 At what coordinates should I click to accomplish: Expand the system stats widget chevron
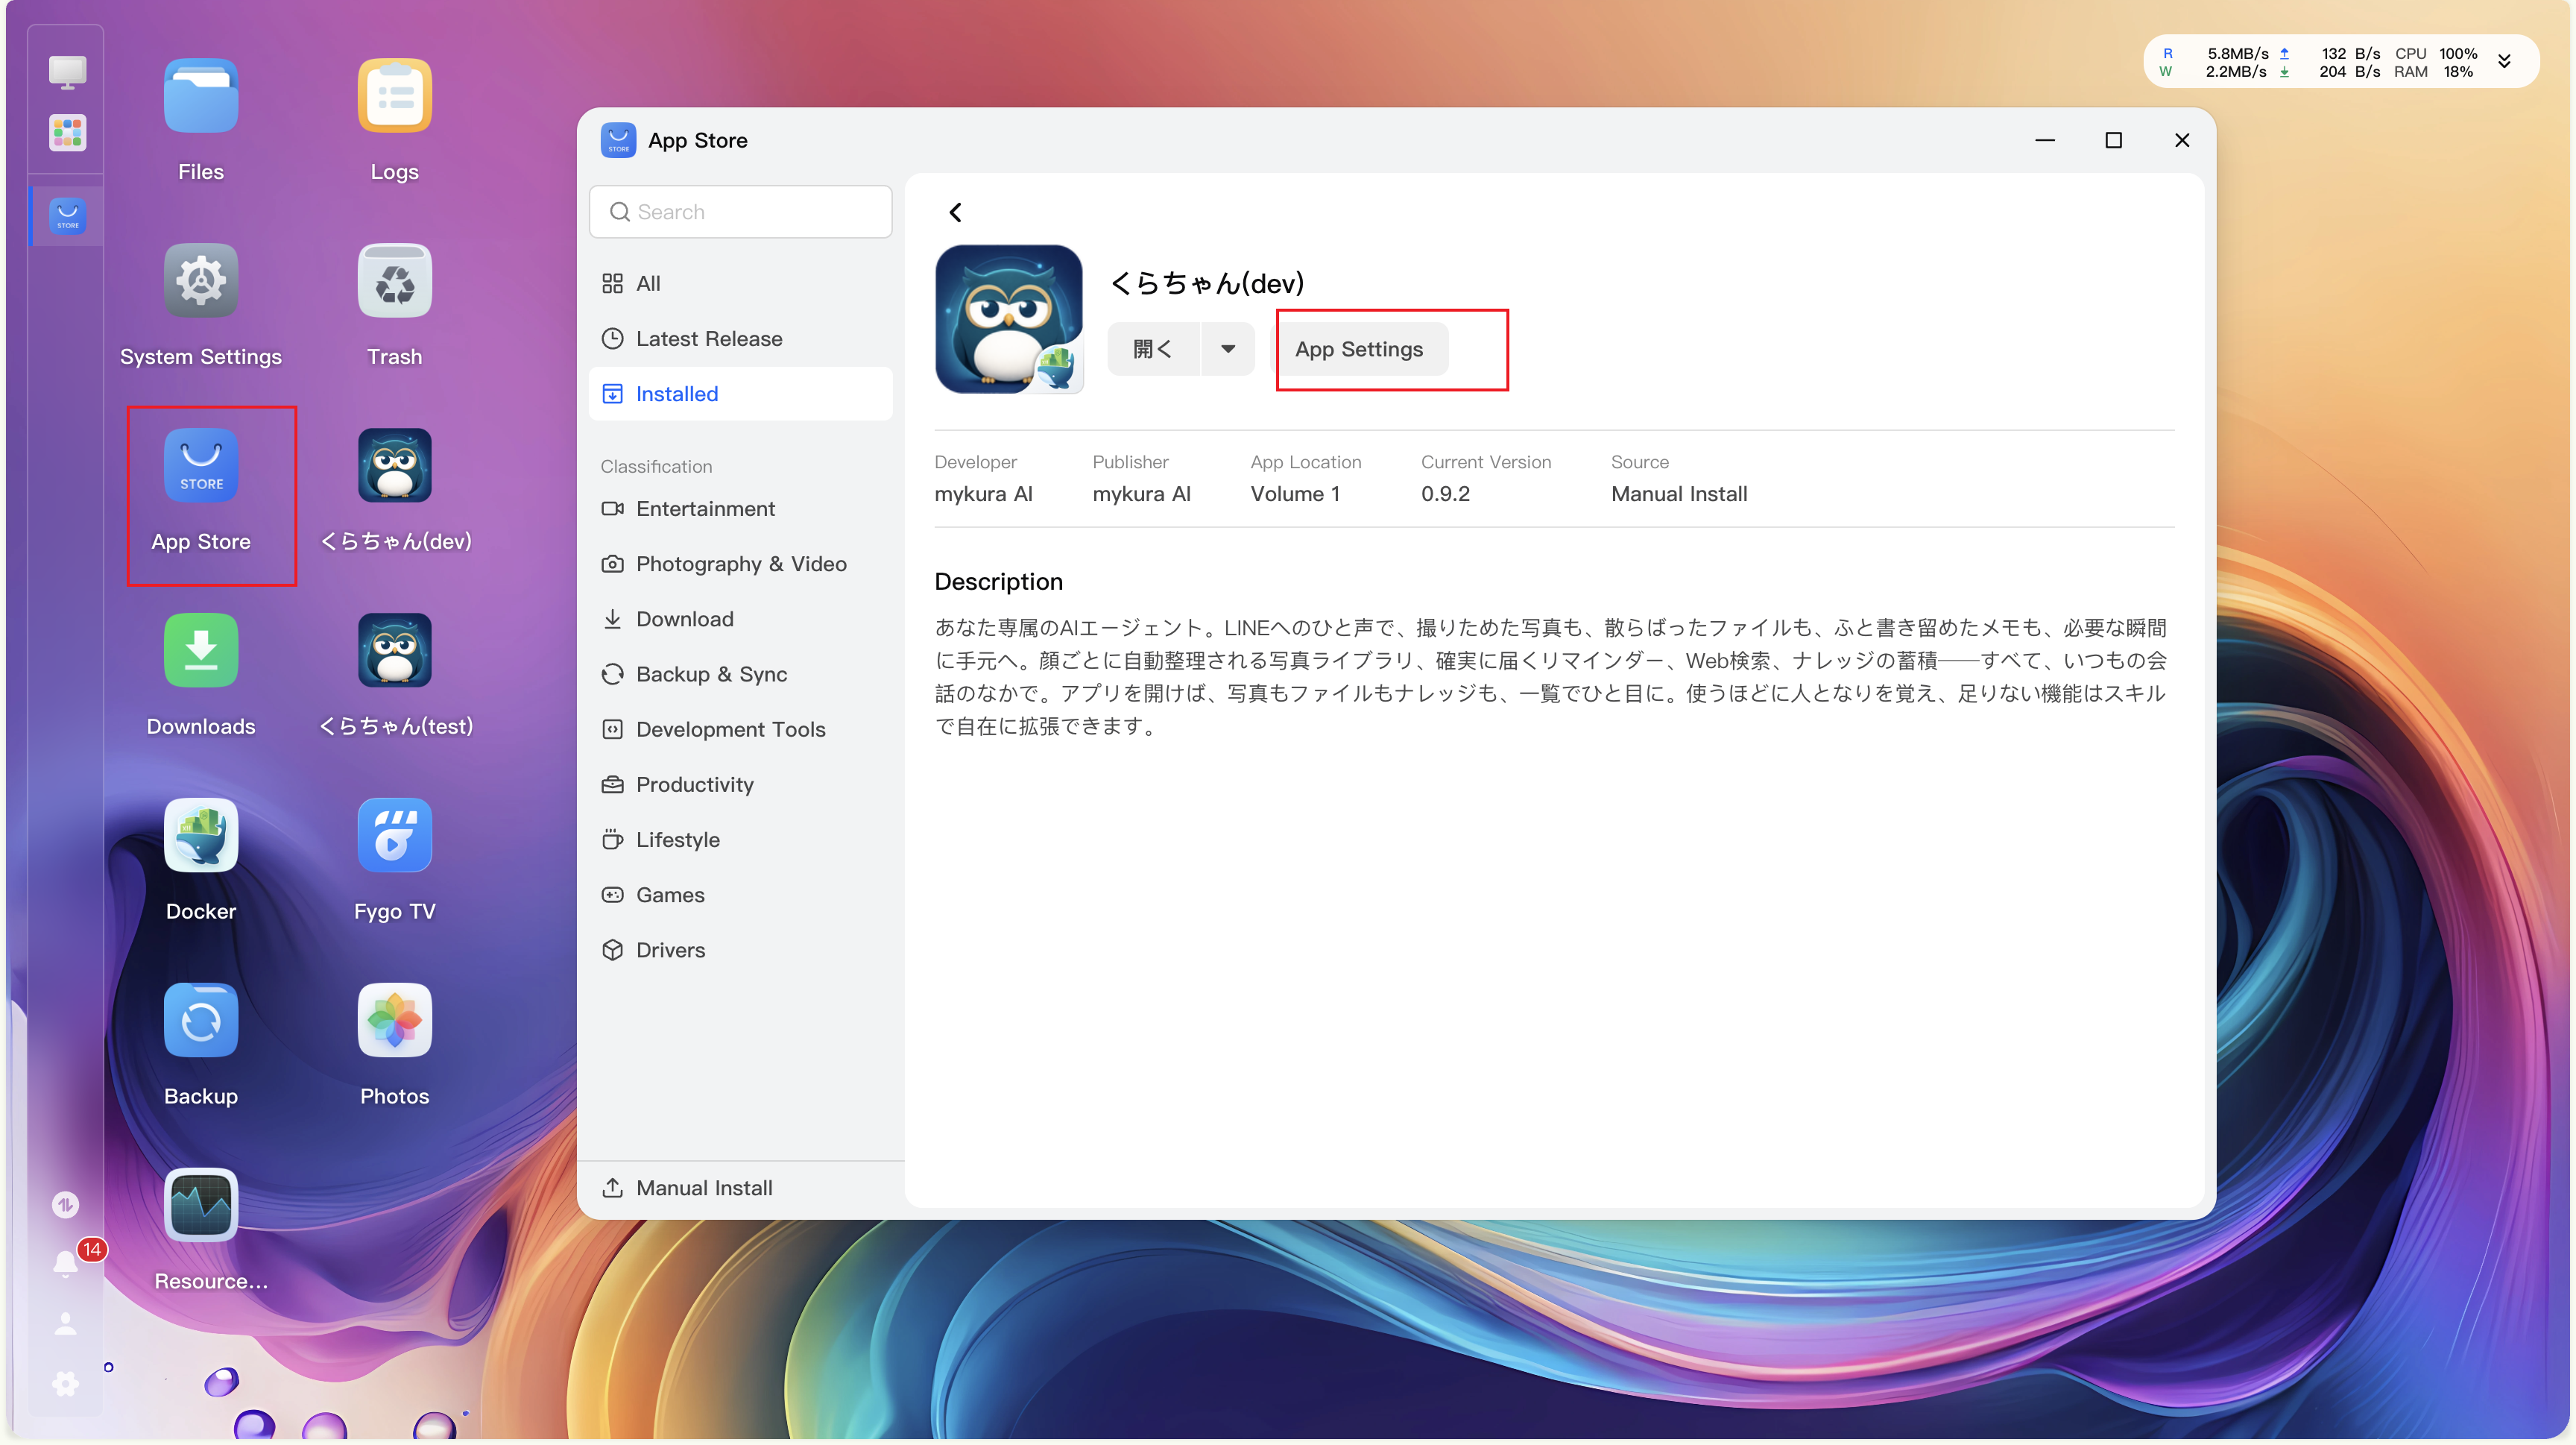[2505, 61]
